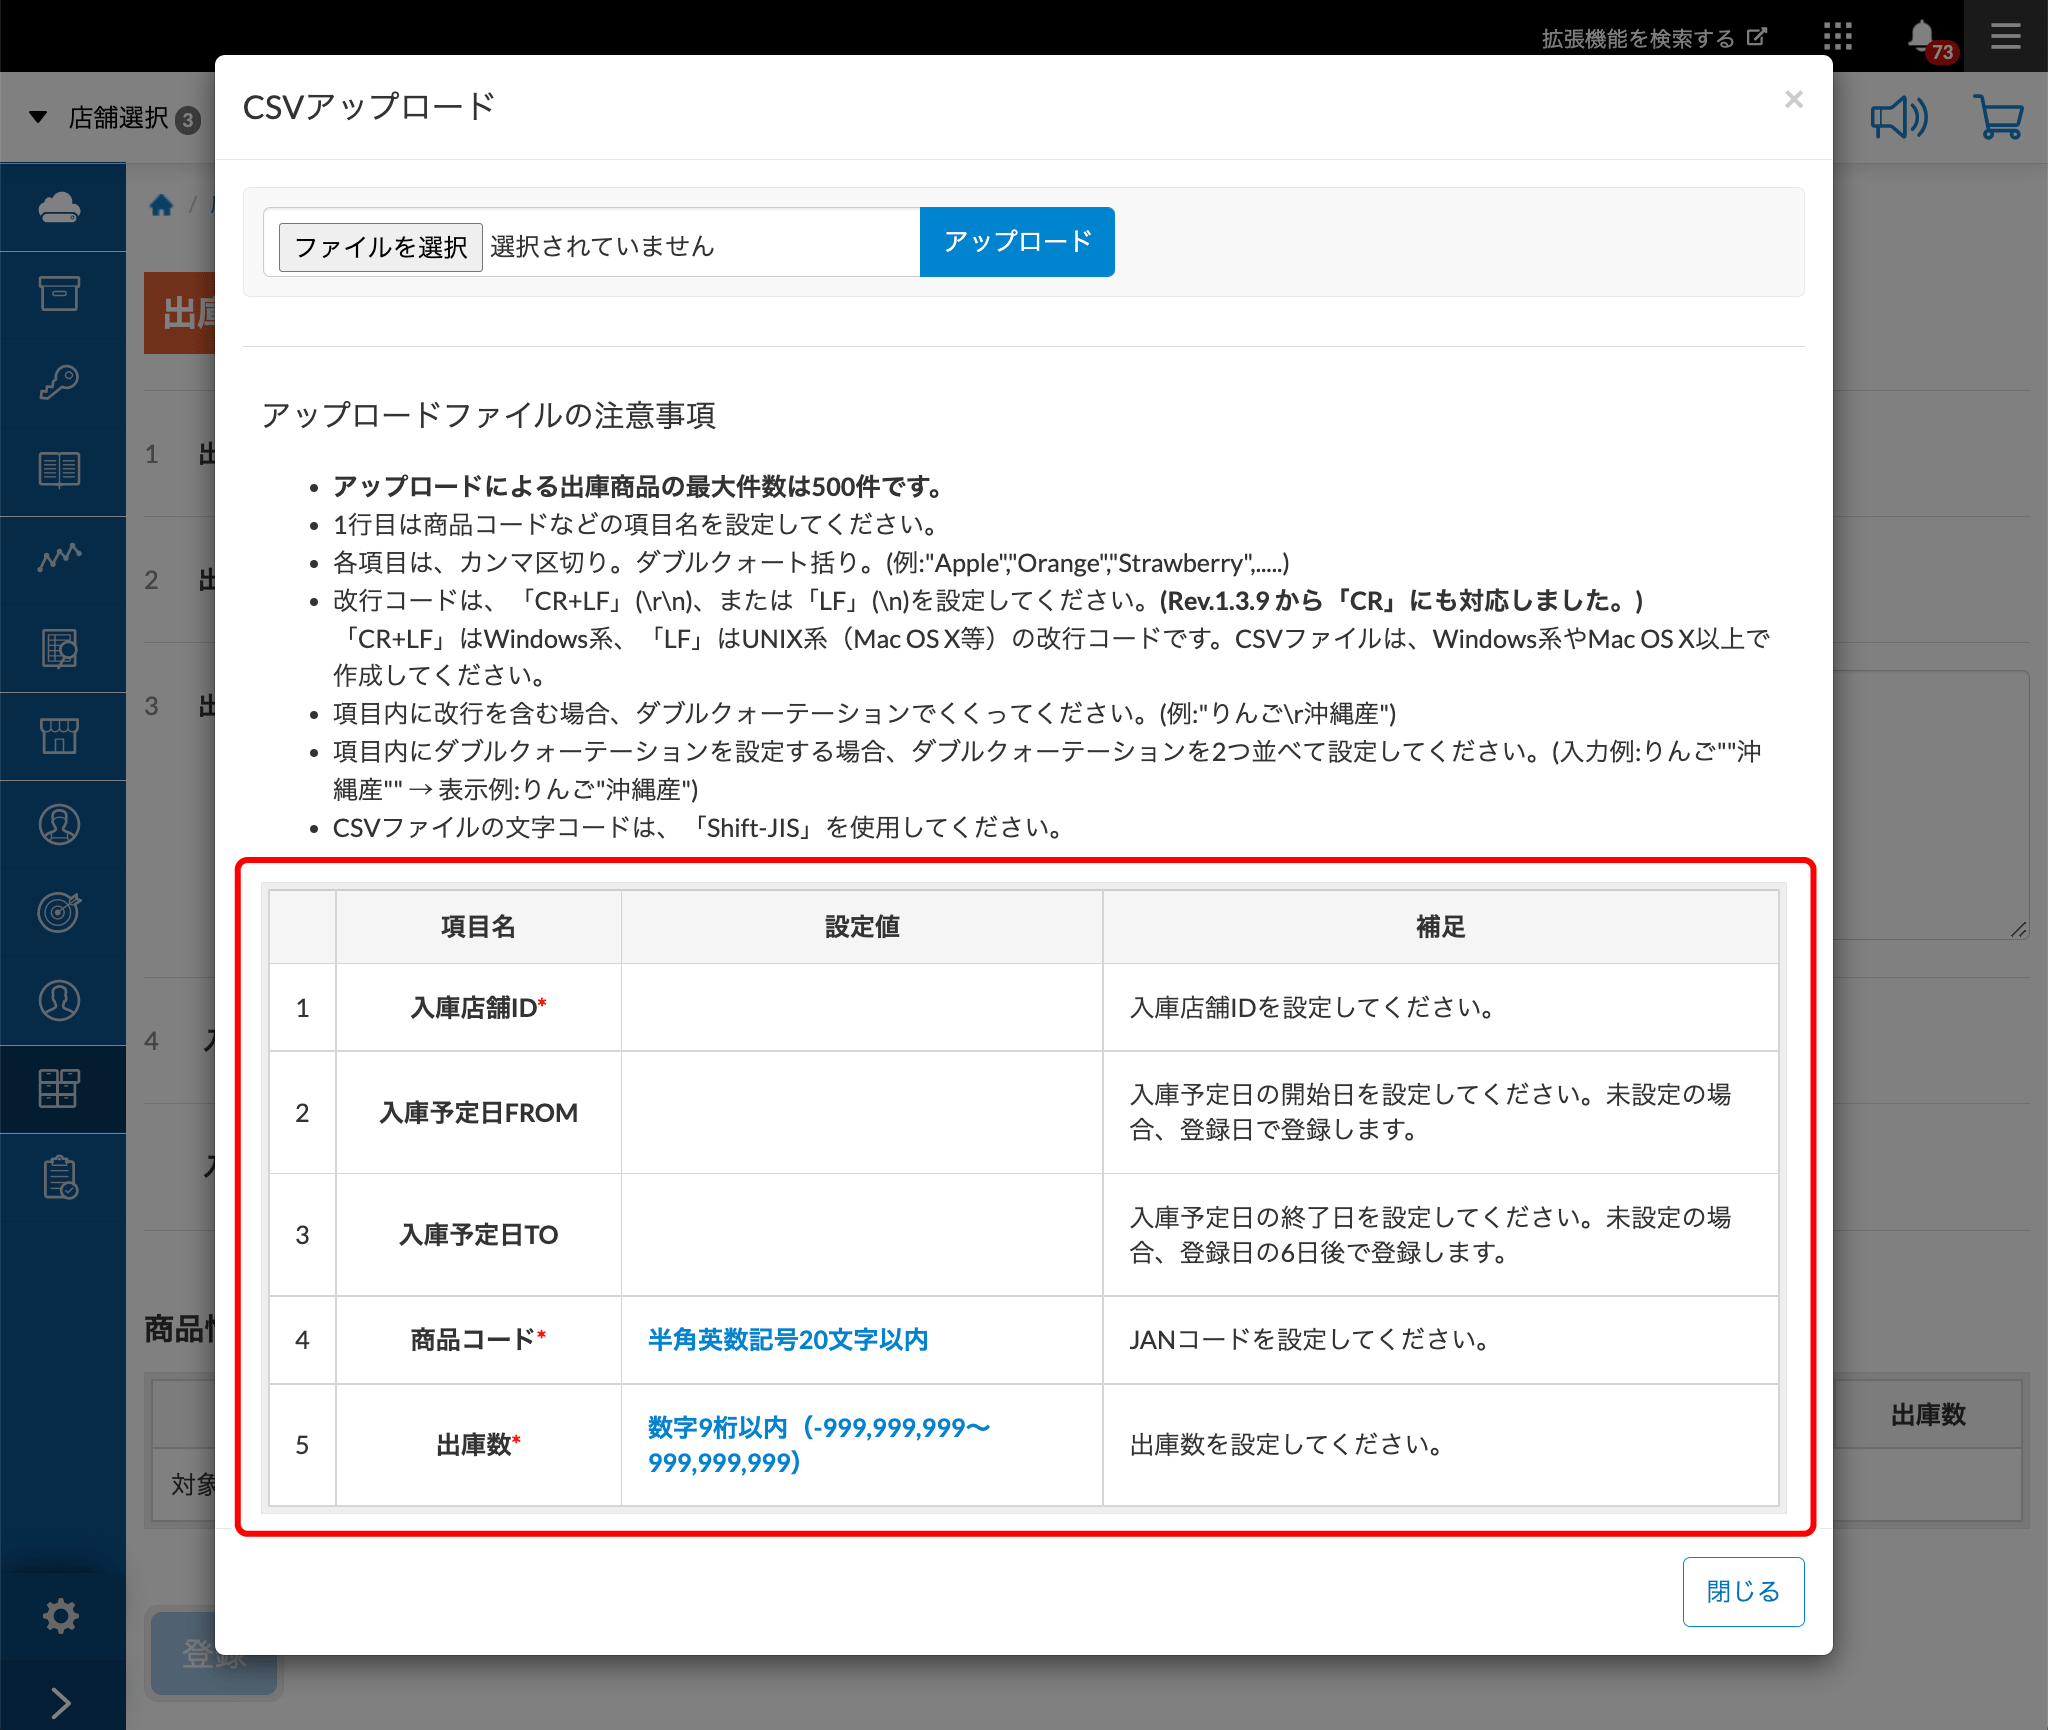2048x1730 pixels.
Task: Click the clipboard check sidebar icon
Action: 60,1177
